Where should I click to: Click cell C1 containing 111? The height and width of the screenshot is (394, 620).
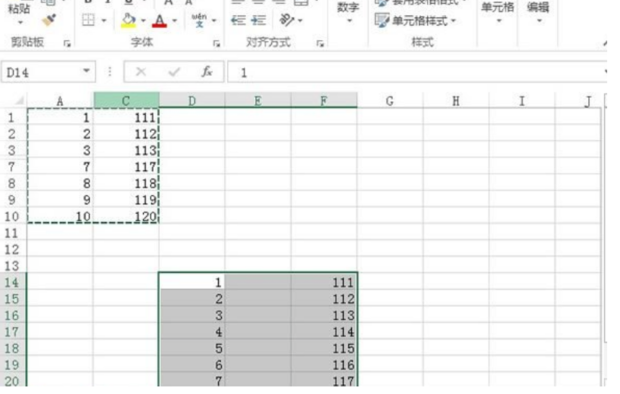click(x=127, y=117)
